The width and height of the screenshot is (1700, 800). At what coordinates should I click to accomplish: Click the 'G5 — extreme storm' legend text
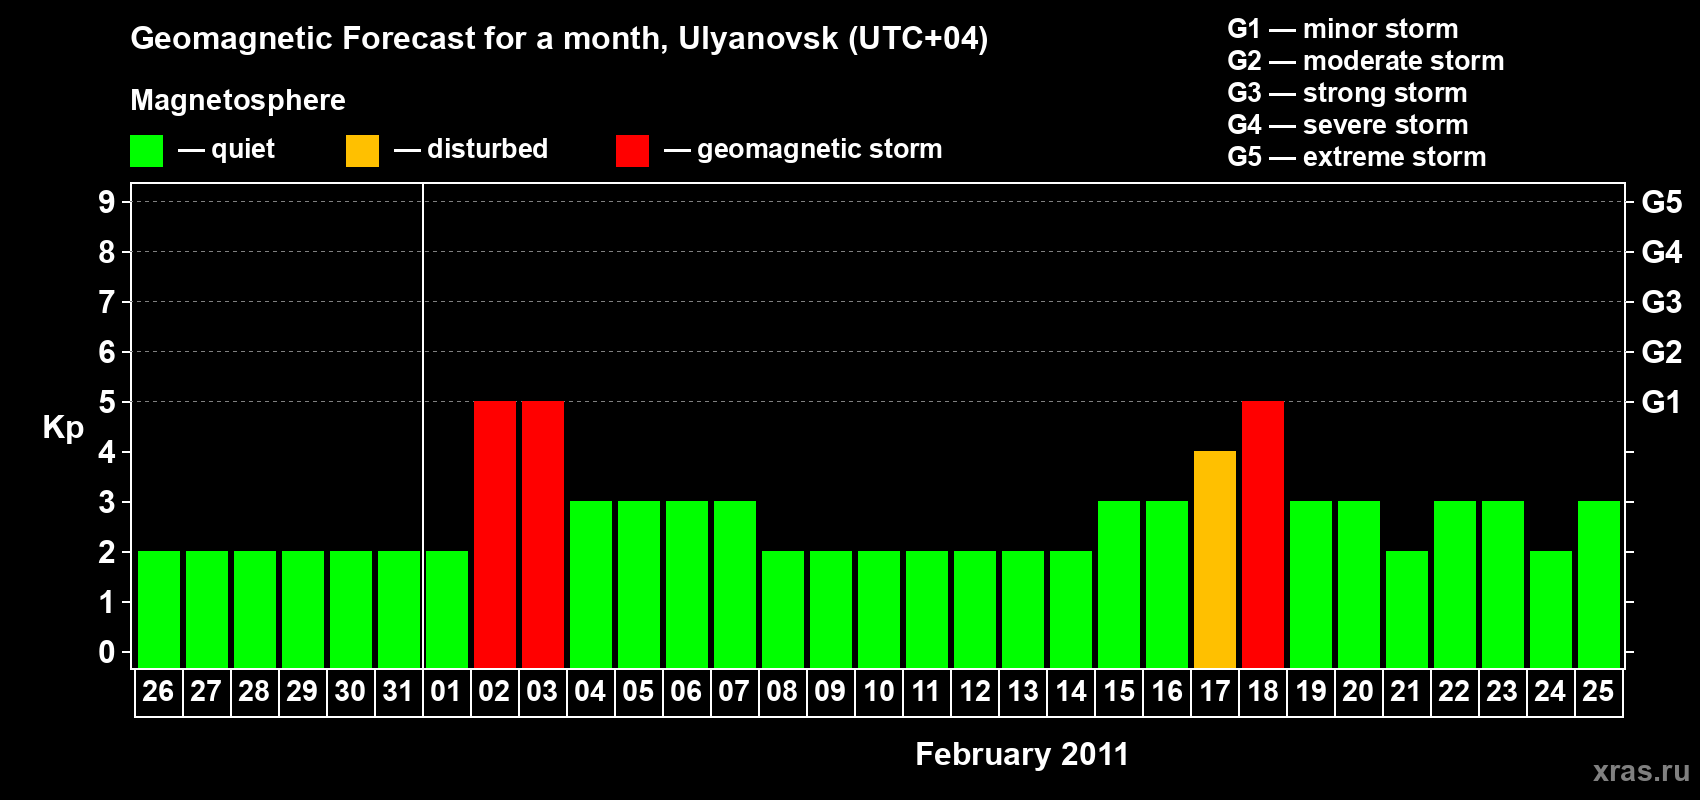(1357, 157)
